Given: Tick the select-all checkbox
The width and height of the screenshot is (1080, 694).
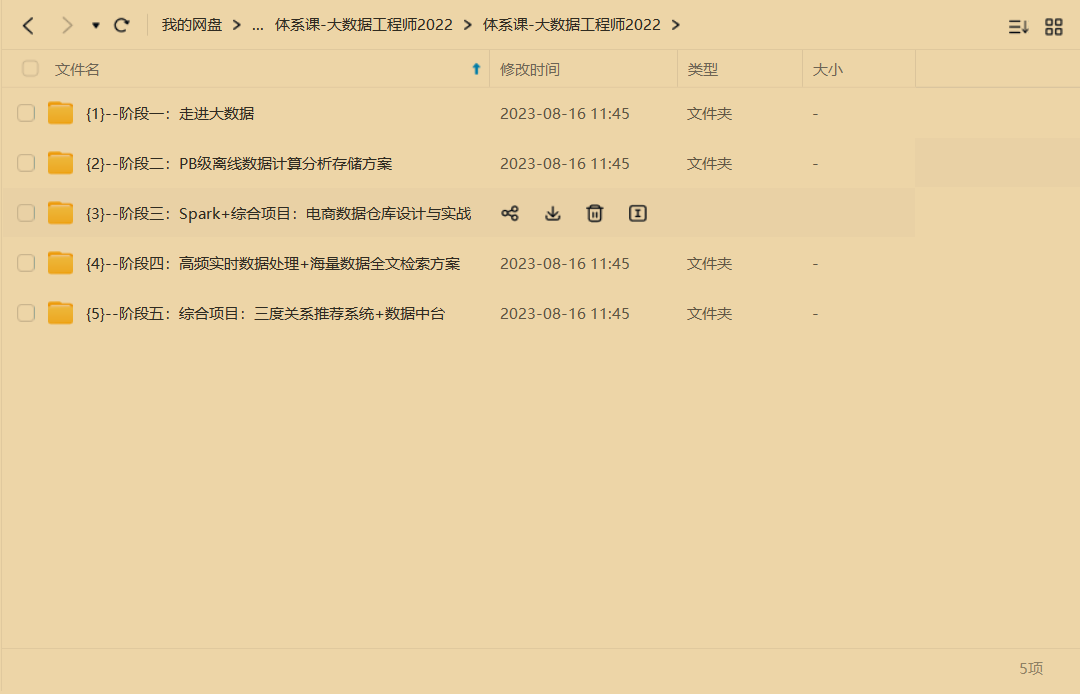Looking at the screenshot, I should coord(30,68).
